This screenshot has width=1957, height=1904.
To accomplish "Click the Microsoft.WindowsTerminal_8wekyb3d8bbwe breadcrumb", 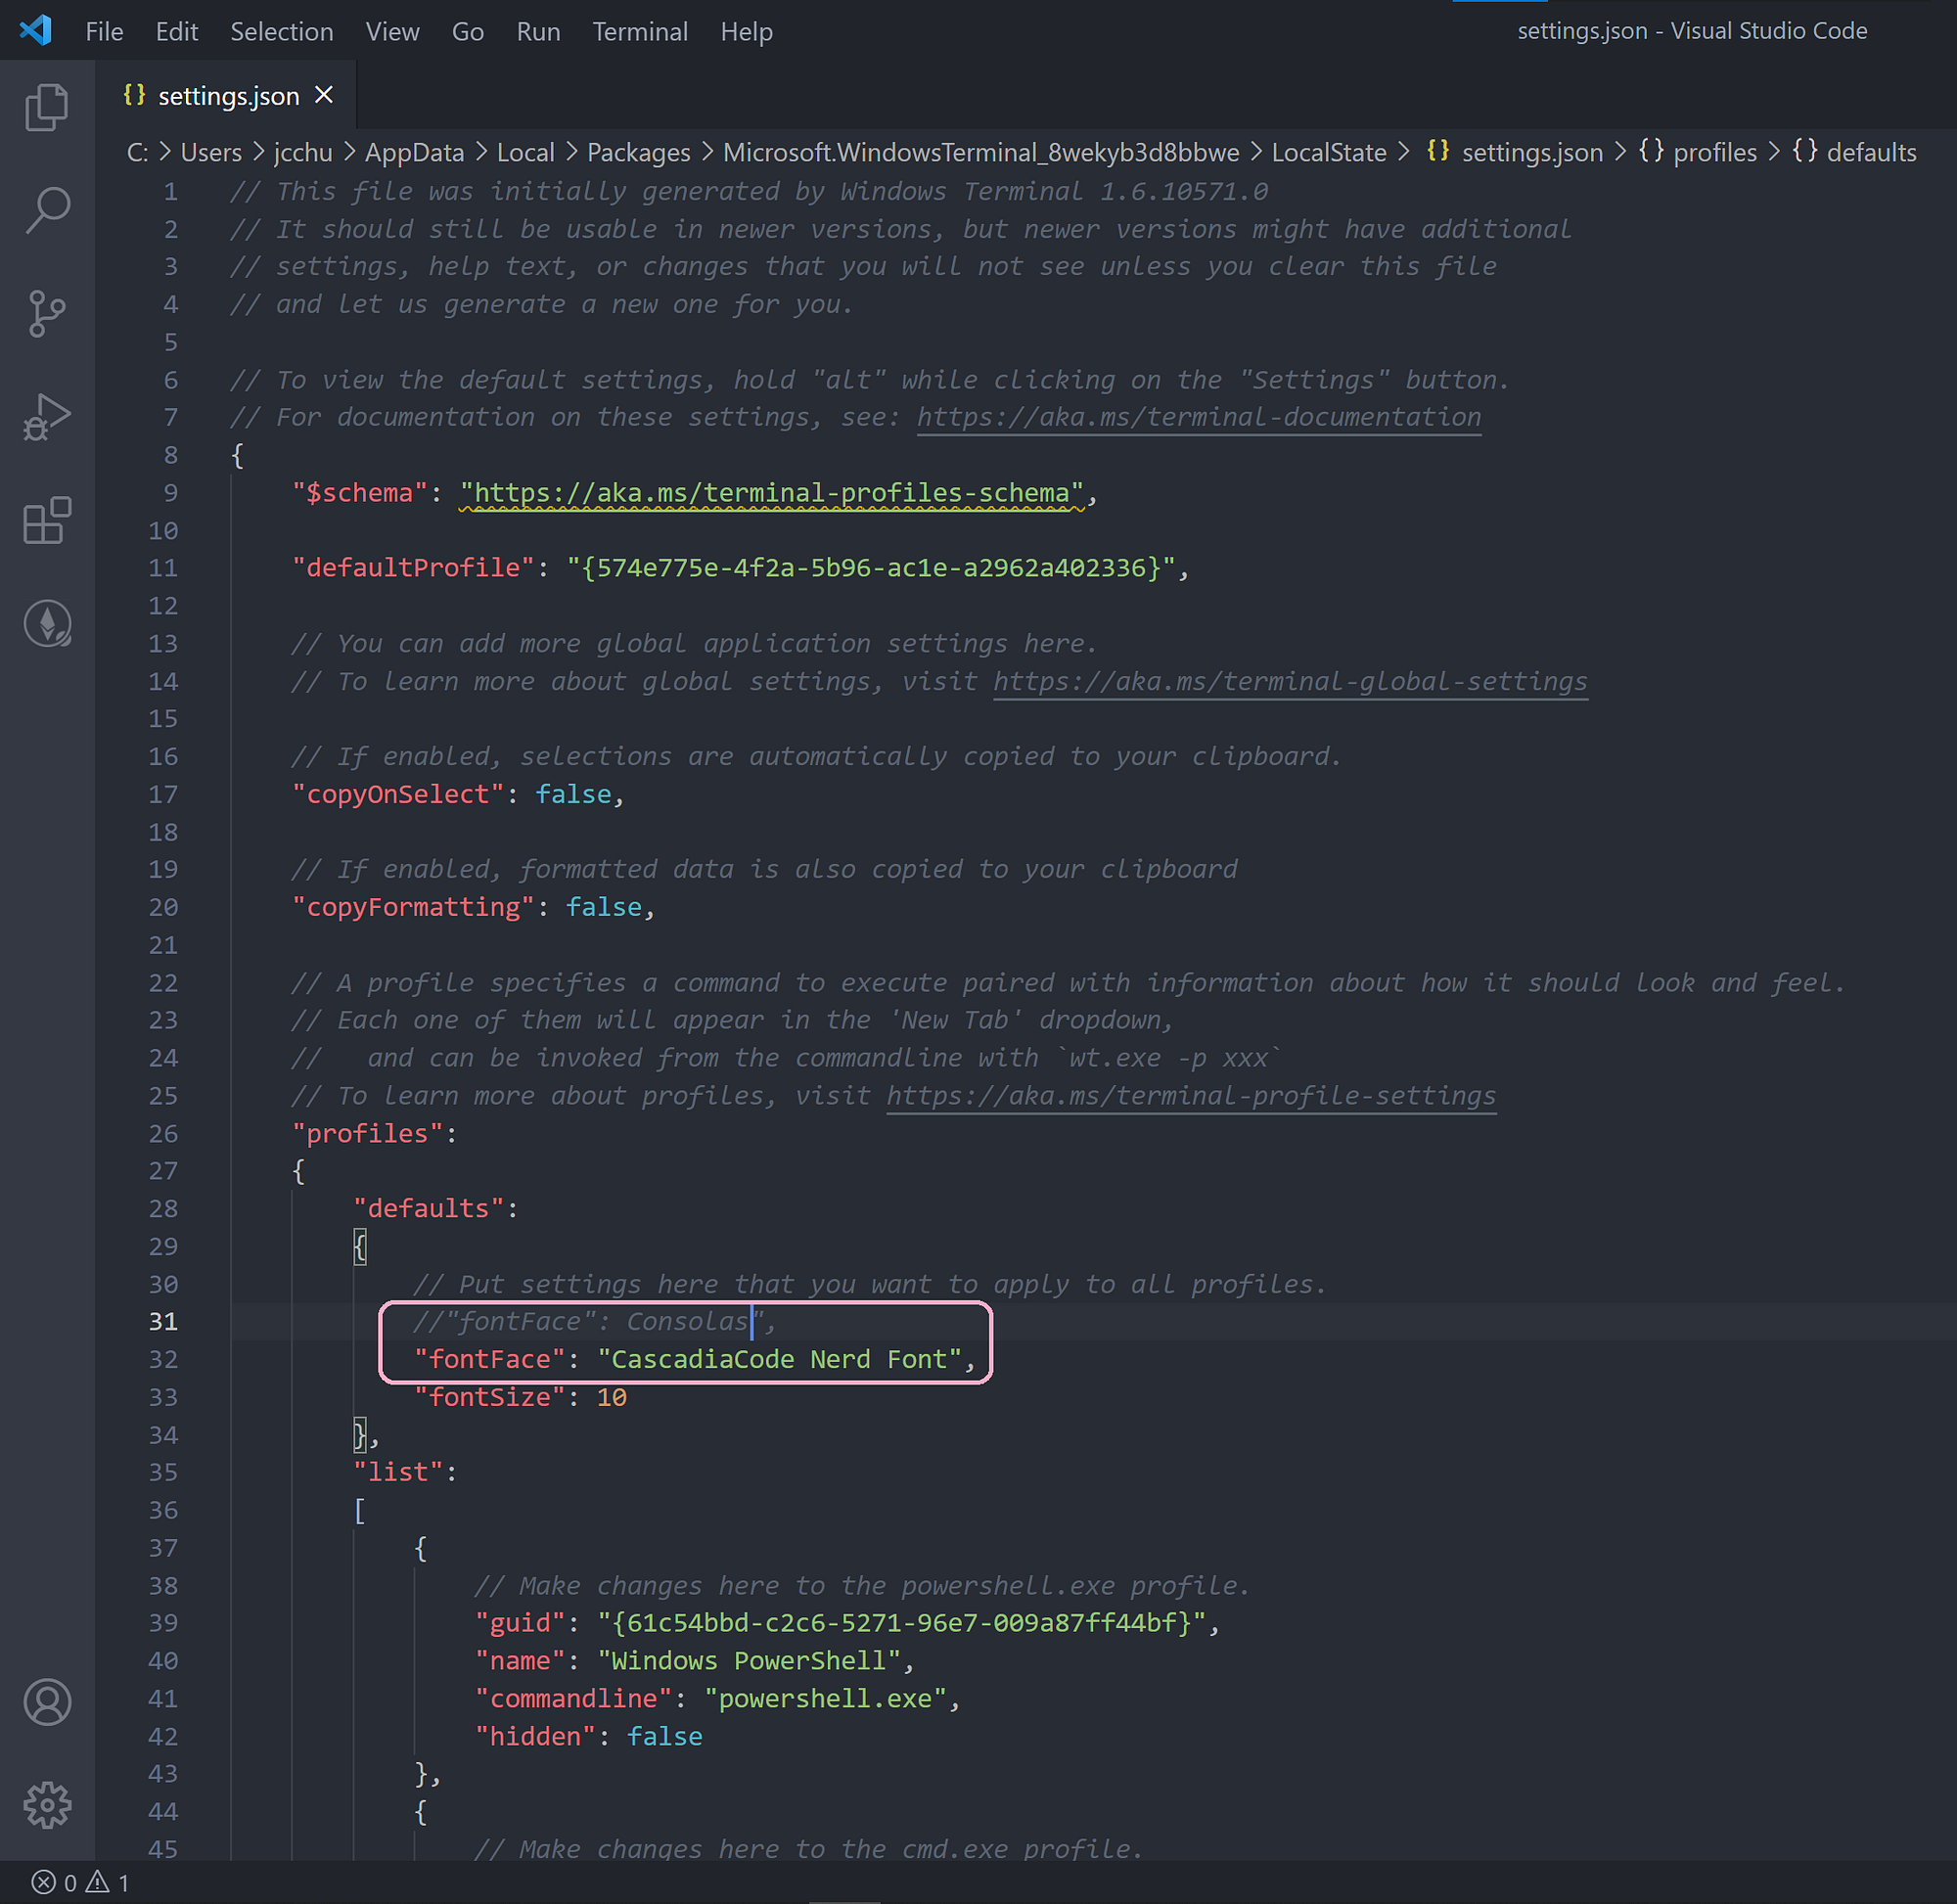I will (x=981, y=152).
